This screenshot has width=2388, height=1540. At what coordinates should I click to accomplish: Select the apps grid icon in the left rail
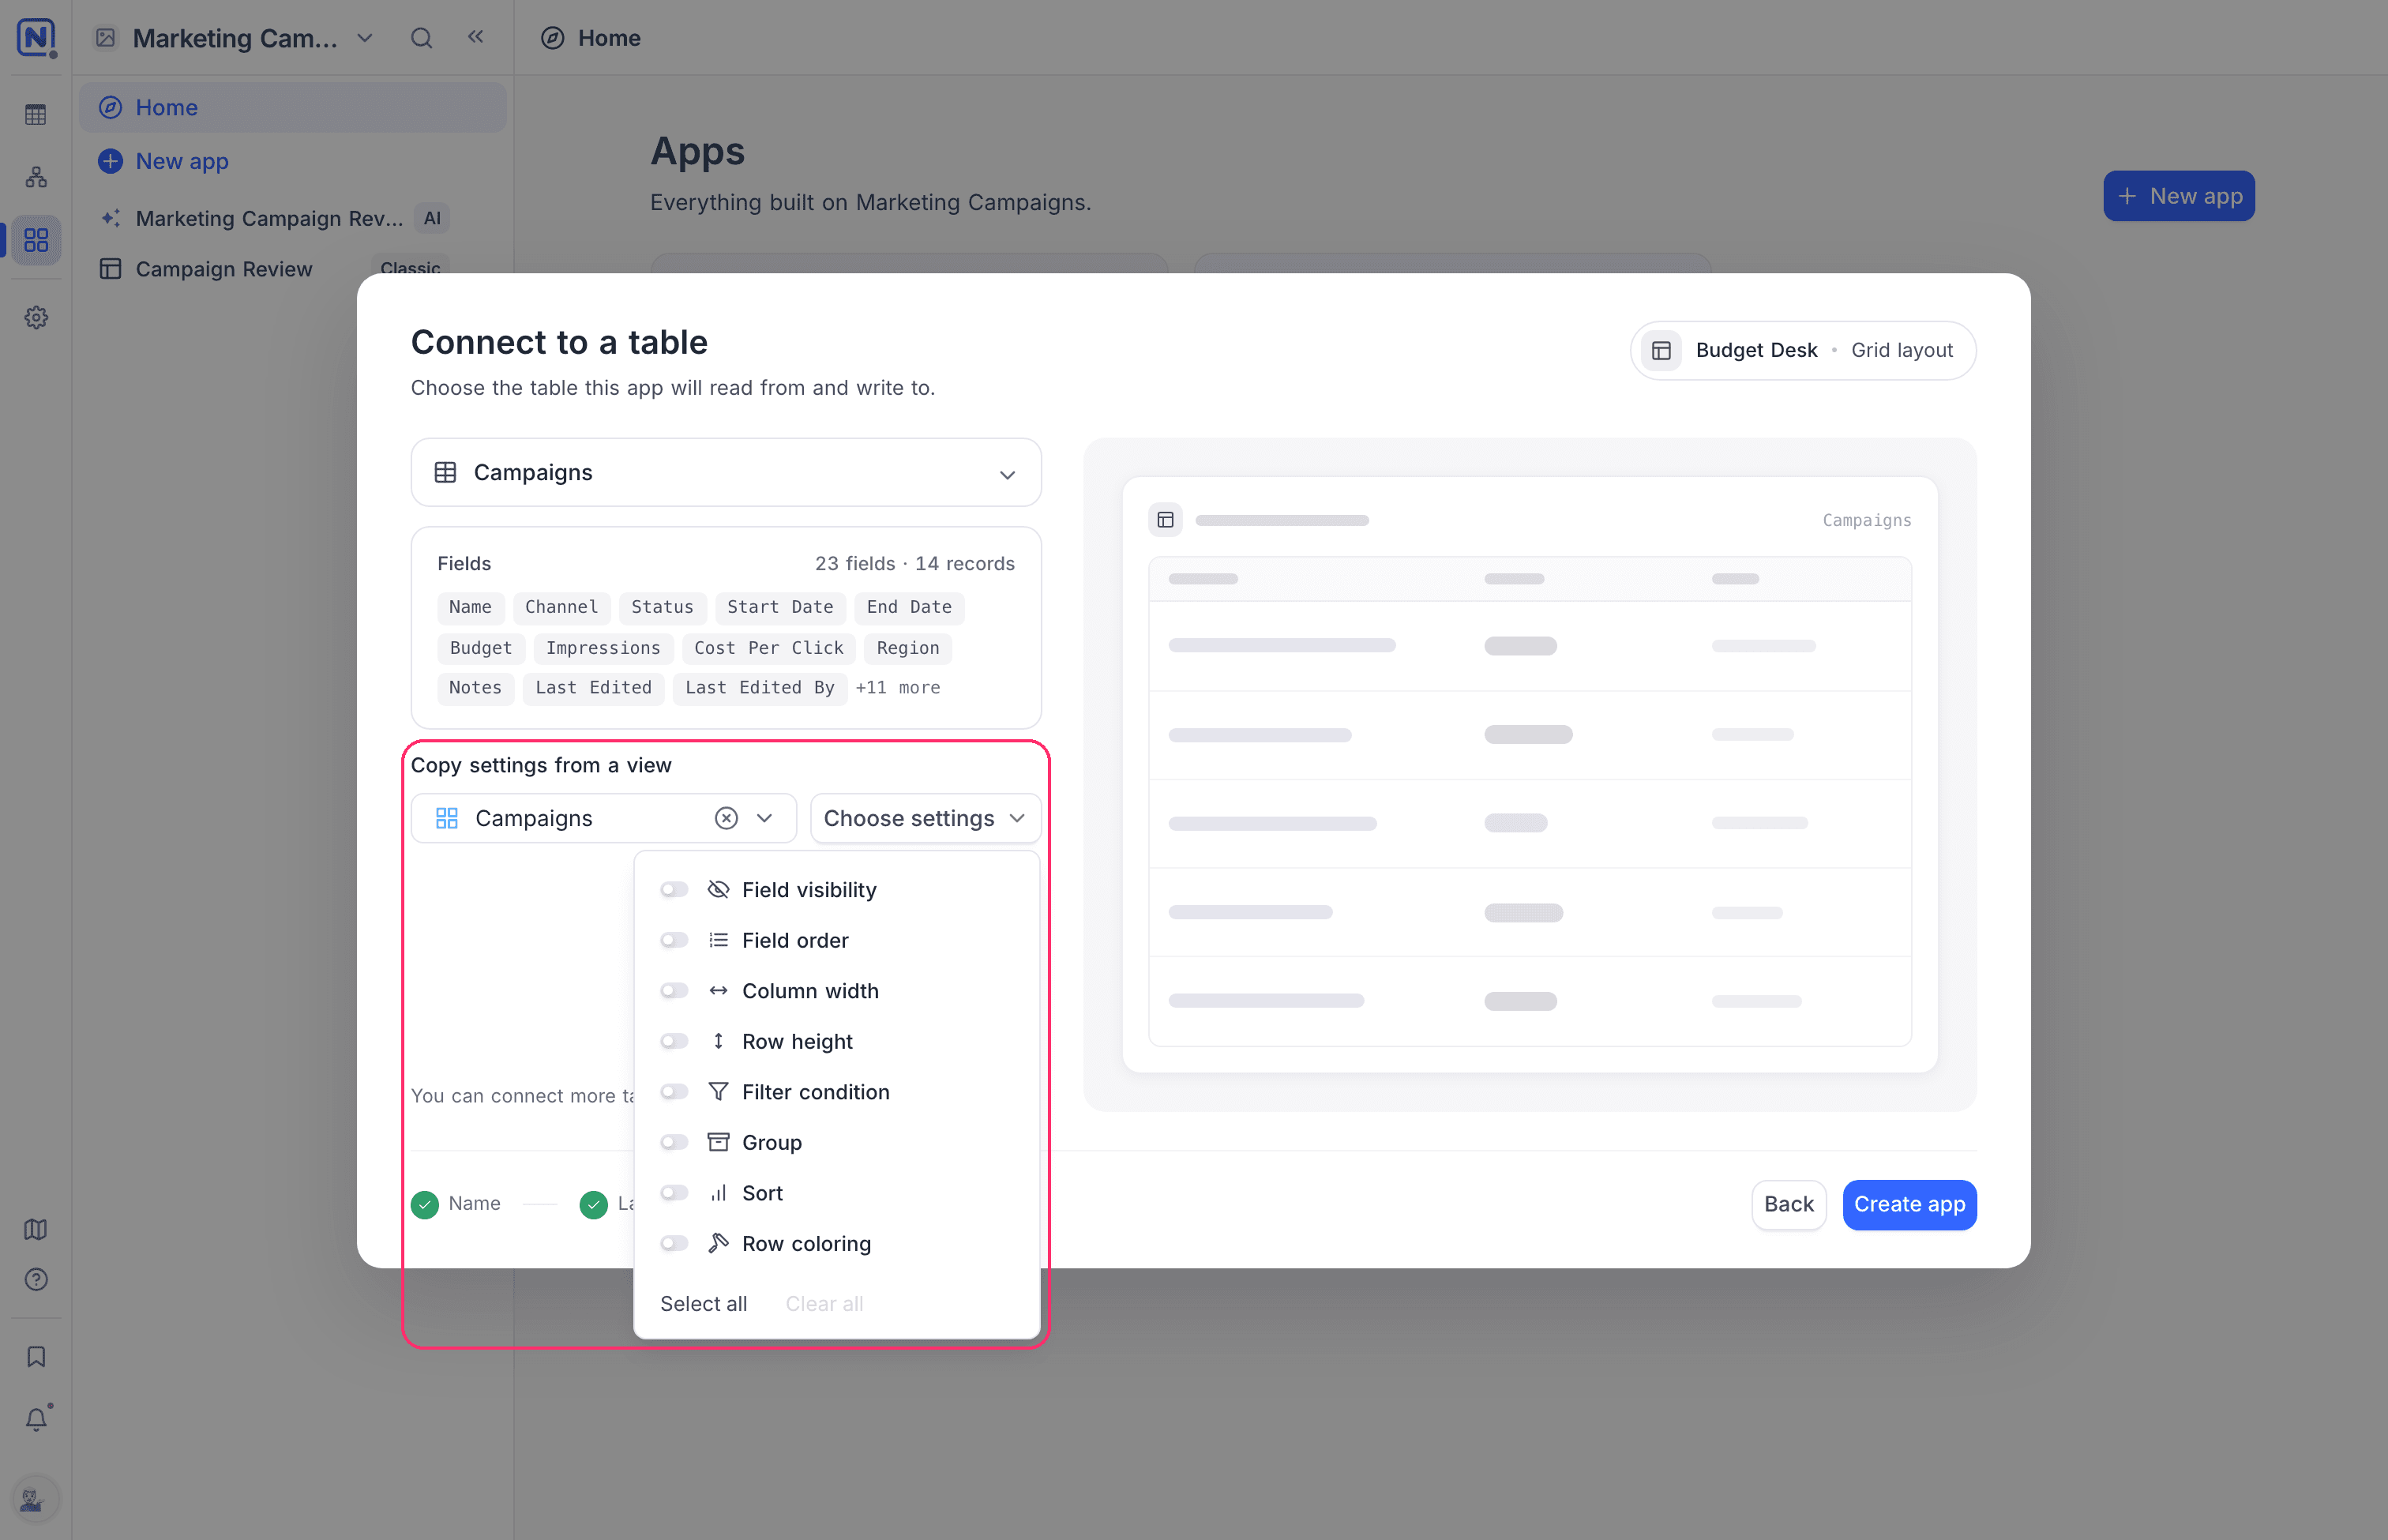[36, 240]
